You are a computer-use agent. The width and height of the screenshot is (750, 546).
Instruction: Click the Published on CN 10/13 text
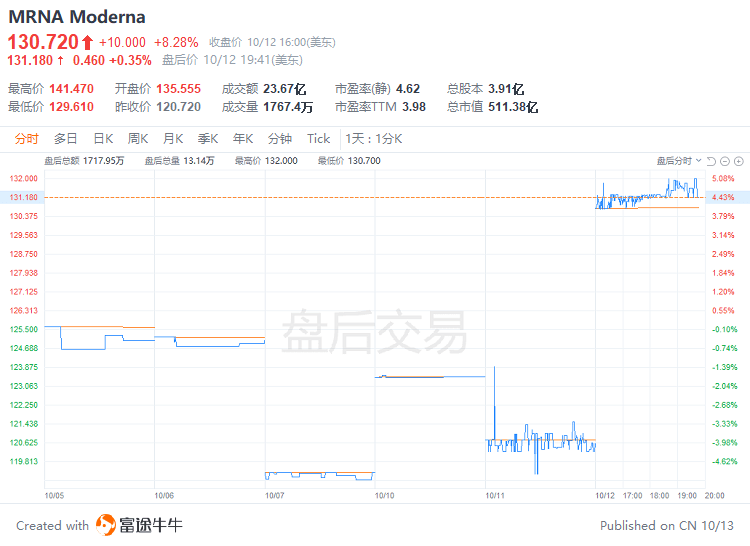pos(667,525)
